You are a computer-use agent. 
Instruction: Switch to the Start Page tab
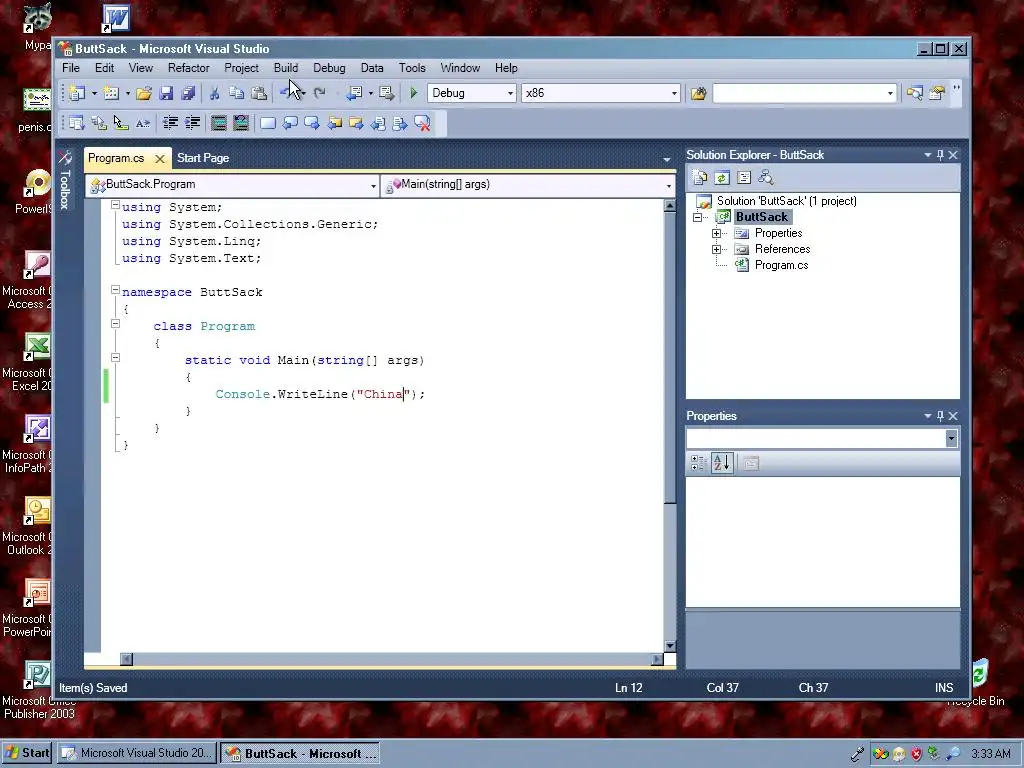coord(203,158)
